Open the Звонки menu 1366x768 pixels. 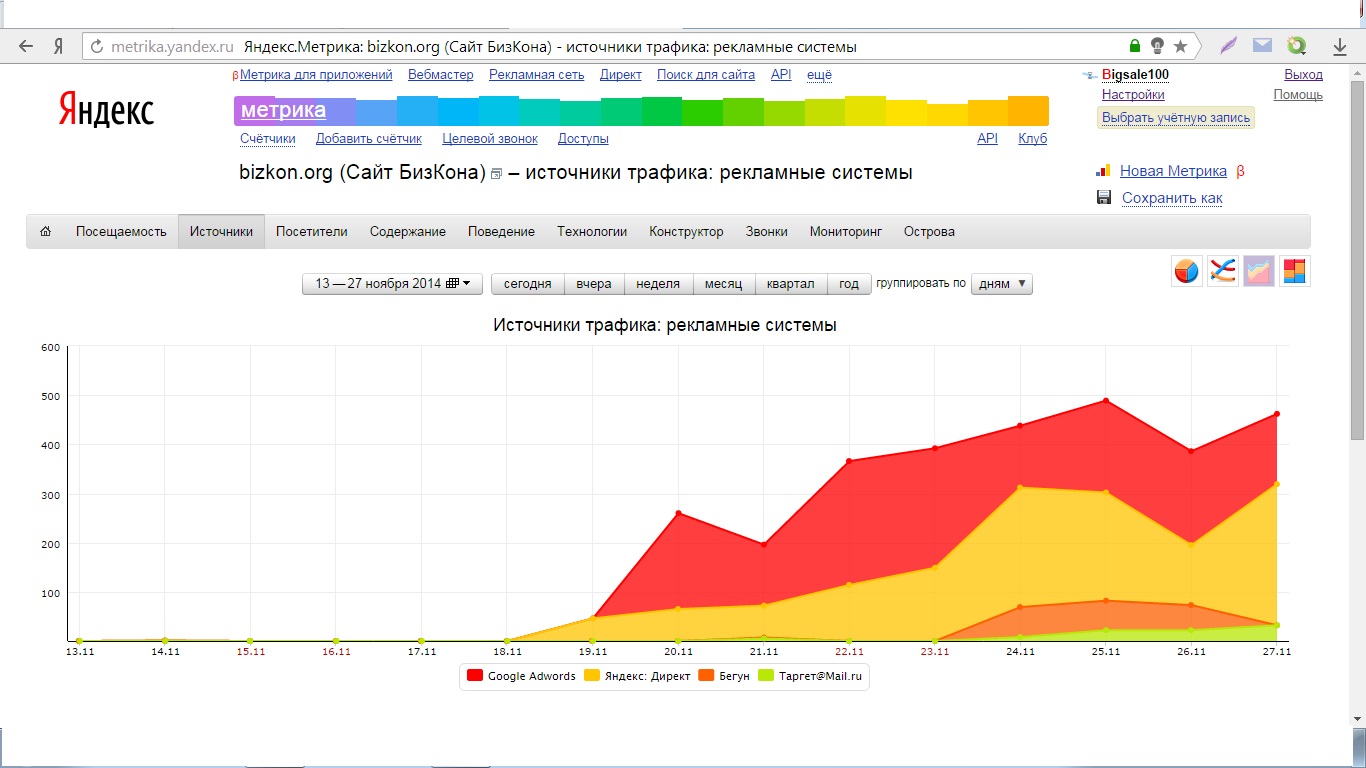(x=767, y=231)
